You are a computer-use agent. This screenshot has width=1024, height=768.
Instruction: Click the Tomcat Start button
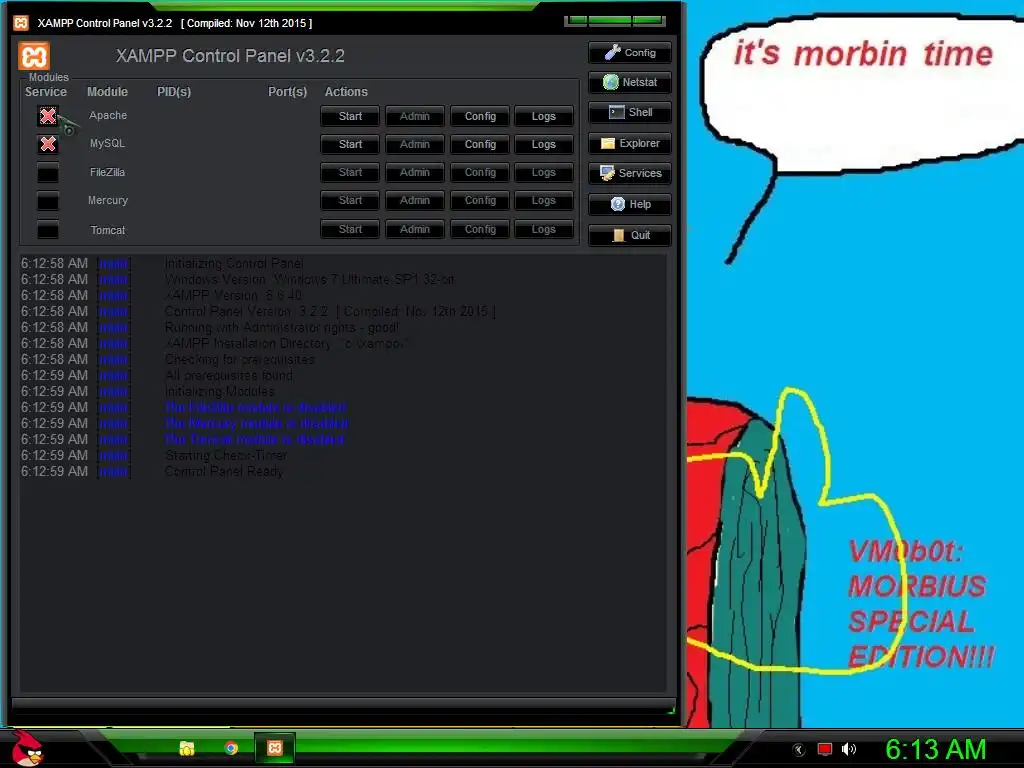click(x=350, y=229)
